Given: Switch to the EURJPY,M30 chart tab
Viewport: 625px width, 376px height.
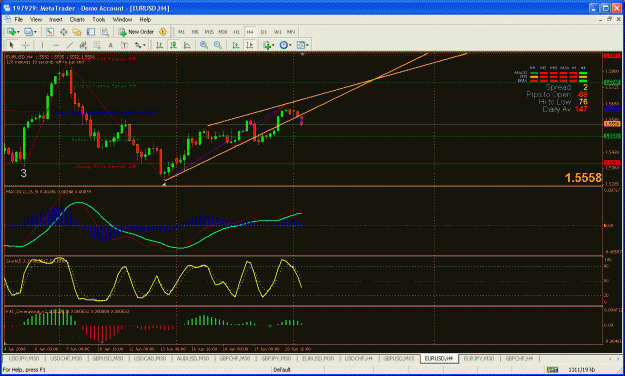Looking at the screenshot, I should tap(479, 358).
